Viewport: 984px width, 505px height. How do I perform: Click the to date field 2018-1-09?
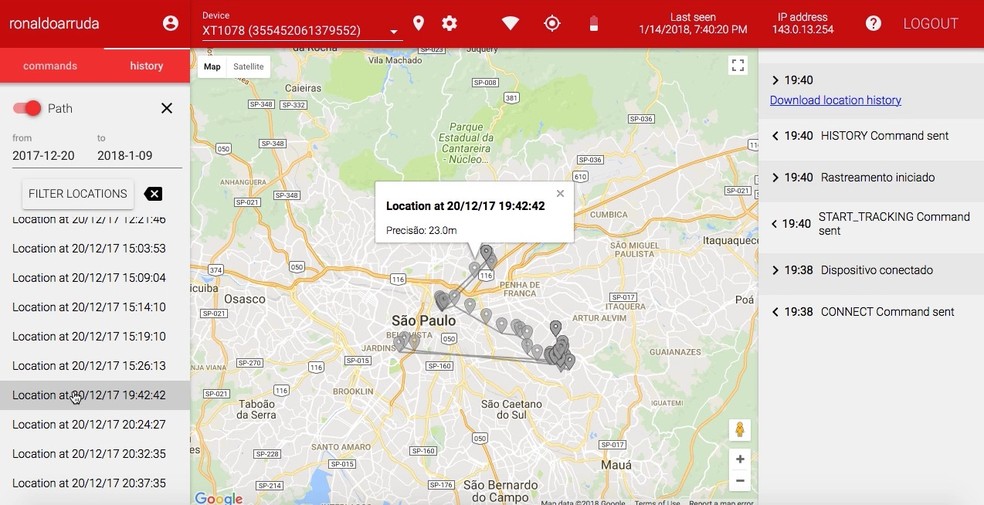pos(125,156)
